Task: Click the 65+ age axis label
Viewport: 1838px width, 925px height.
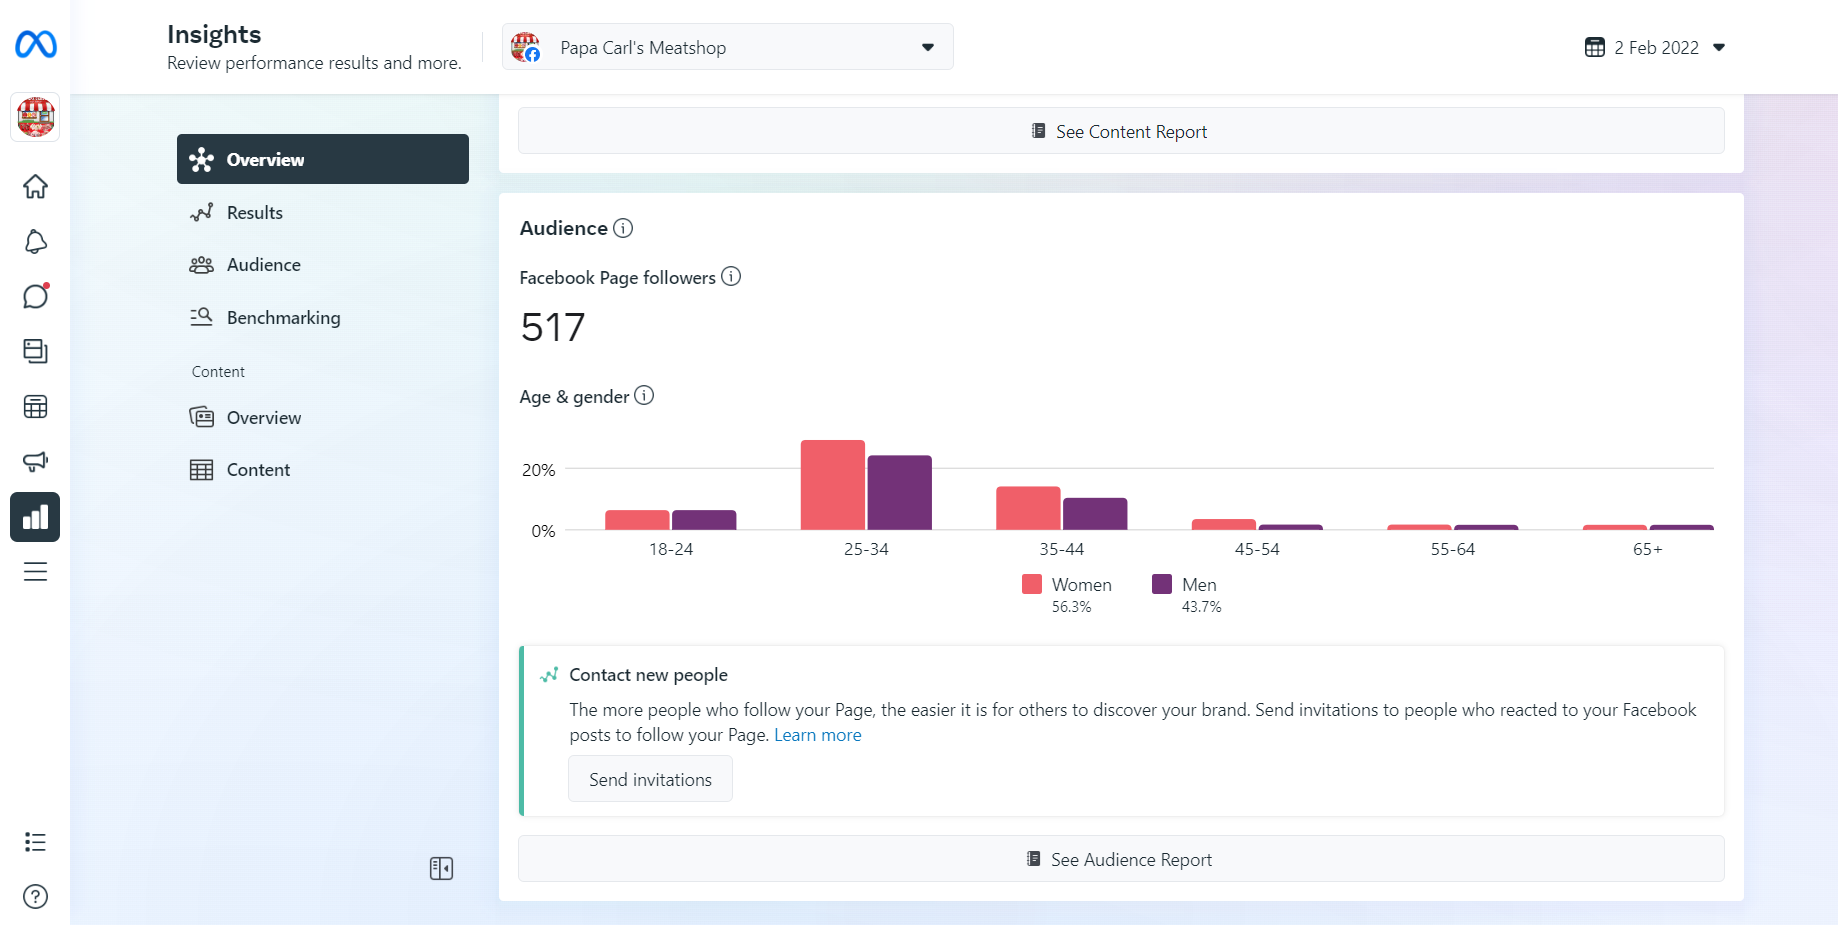Action: [1648, 549]
